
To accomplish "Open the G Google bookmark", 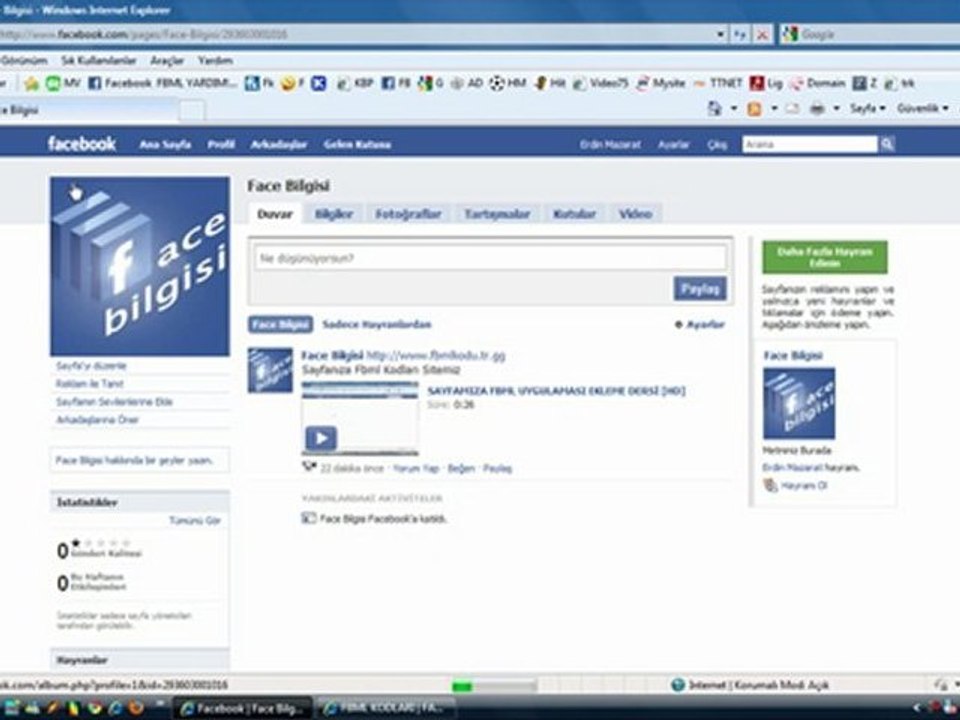I will tap(430, 83).
